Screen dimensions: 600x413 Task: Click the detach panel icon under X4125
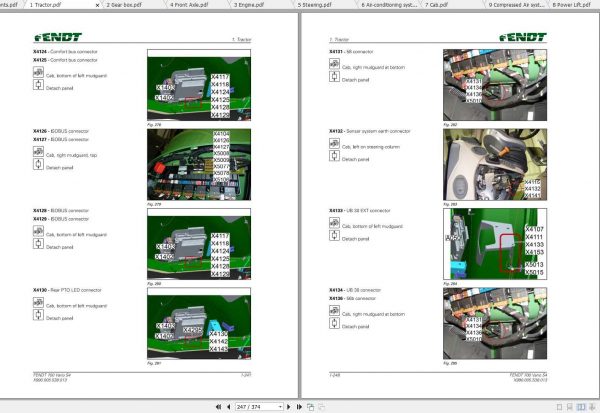pyautogui.click(x=38, y=85)
